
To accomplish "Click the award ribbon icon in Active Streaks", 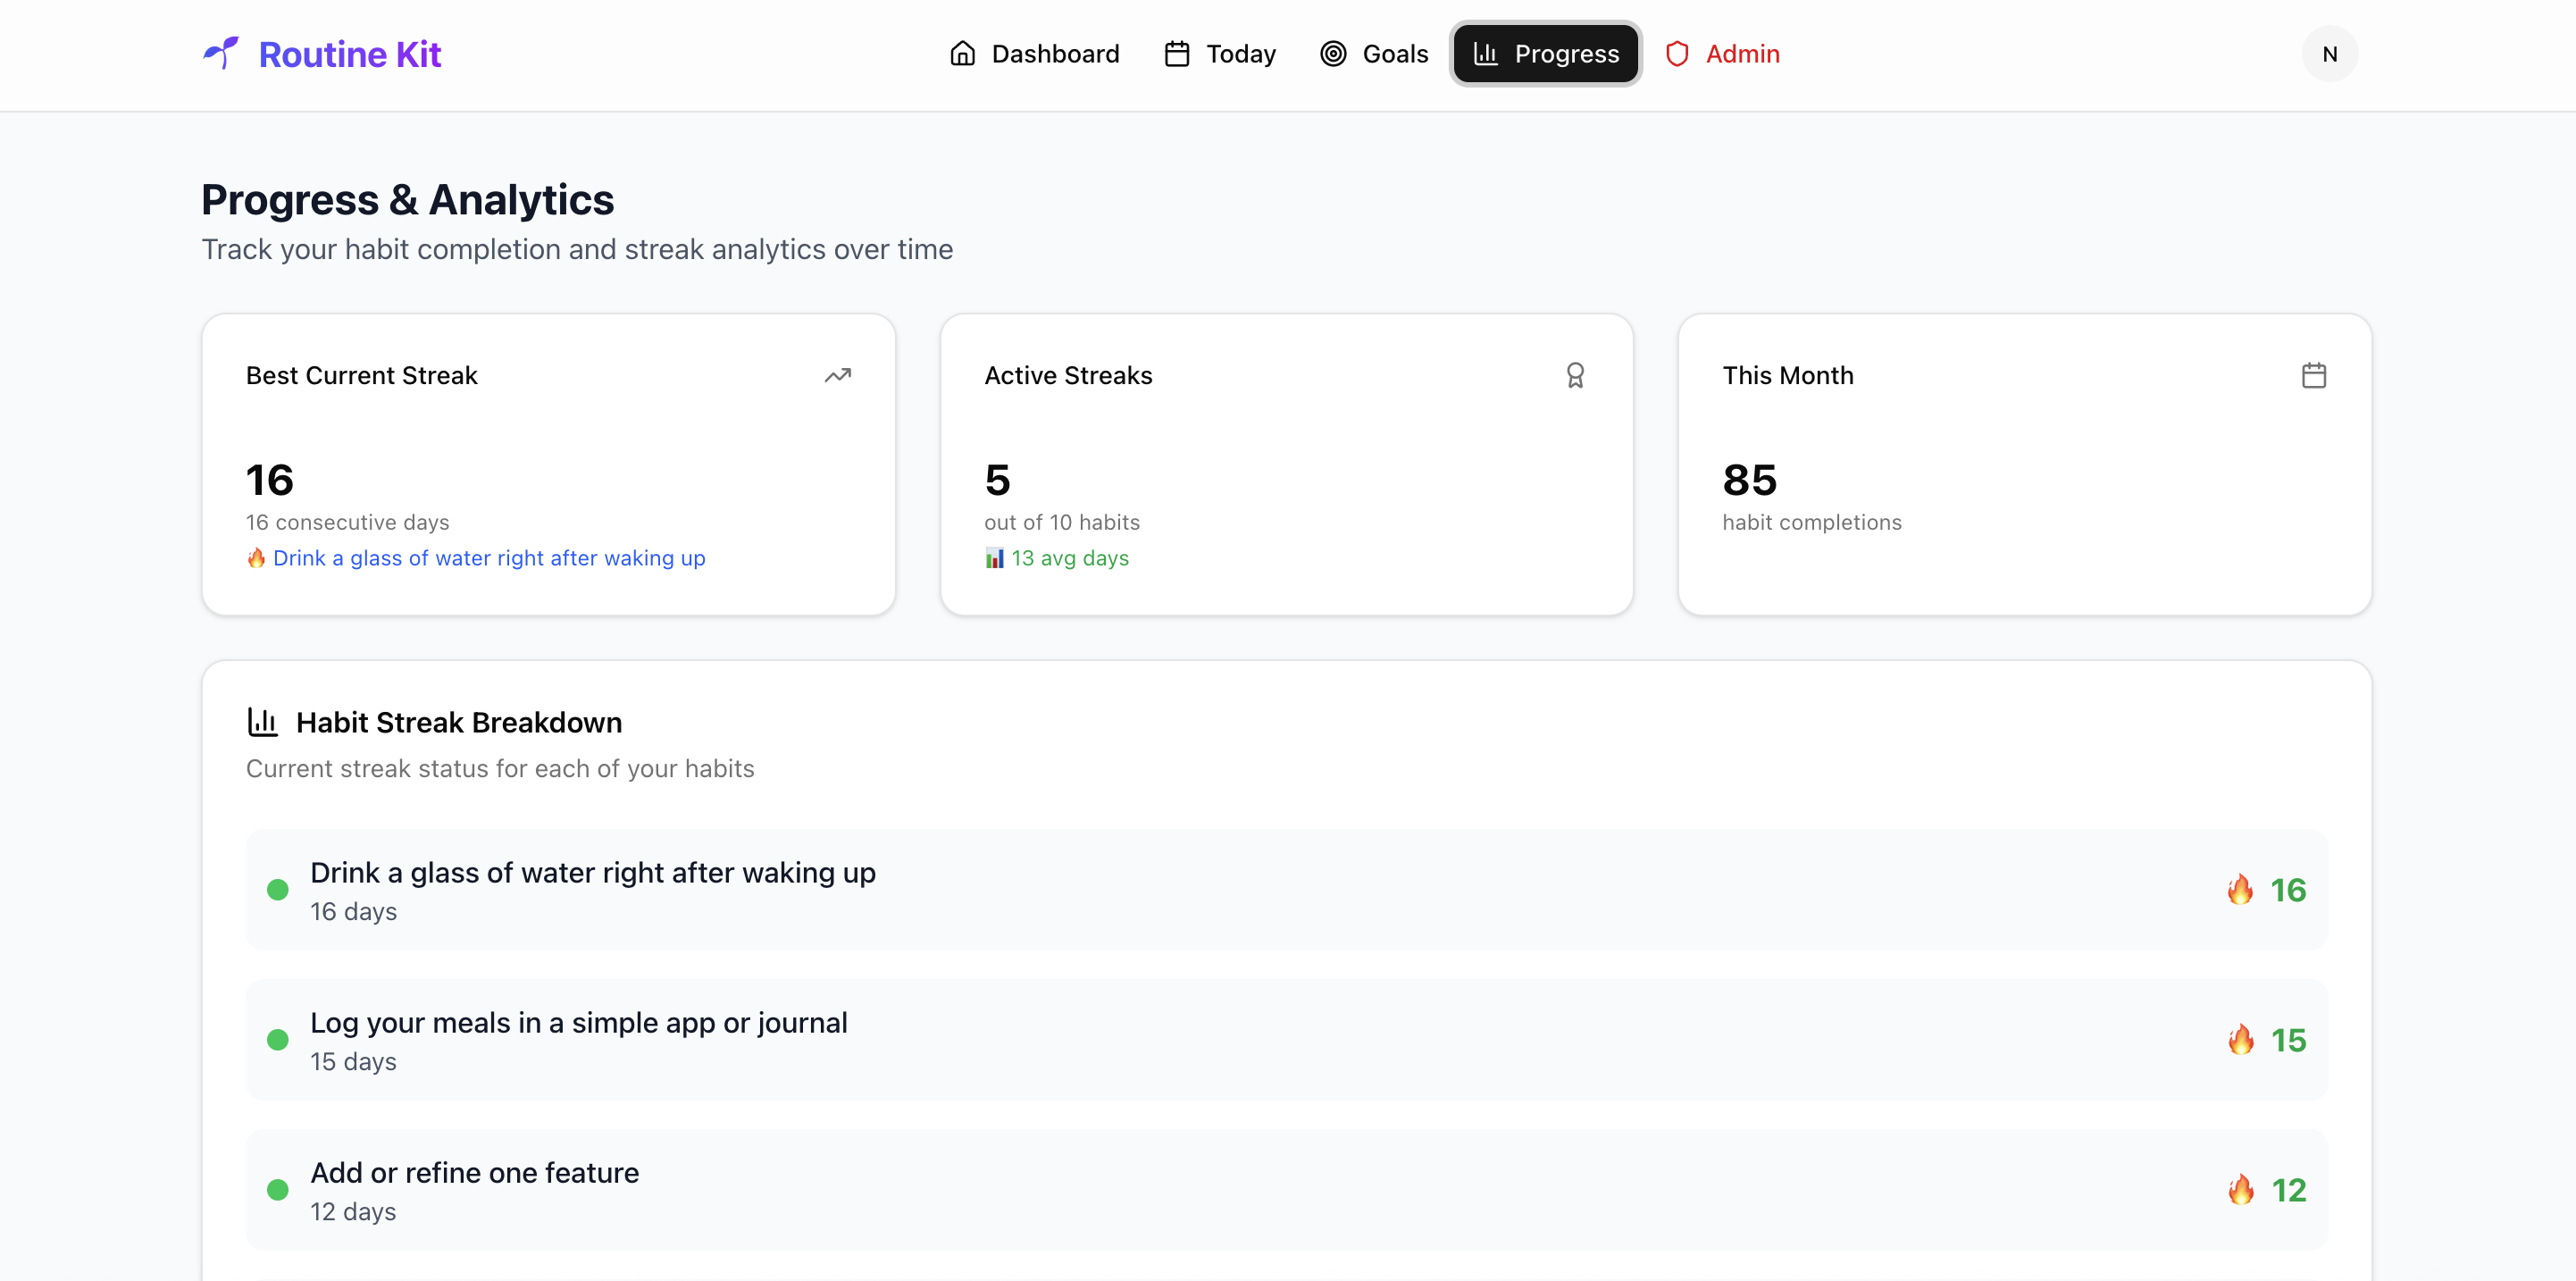I will coord(1575,375).
